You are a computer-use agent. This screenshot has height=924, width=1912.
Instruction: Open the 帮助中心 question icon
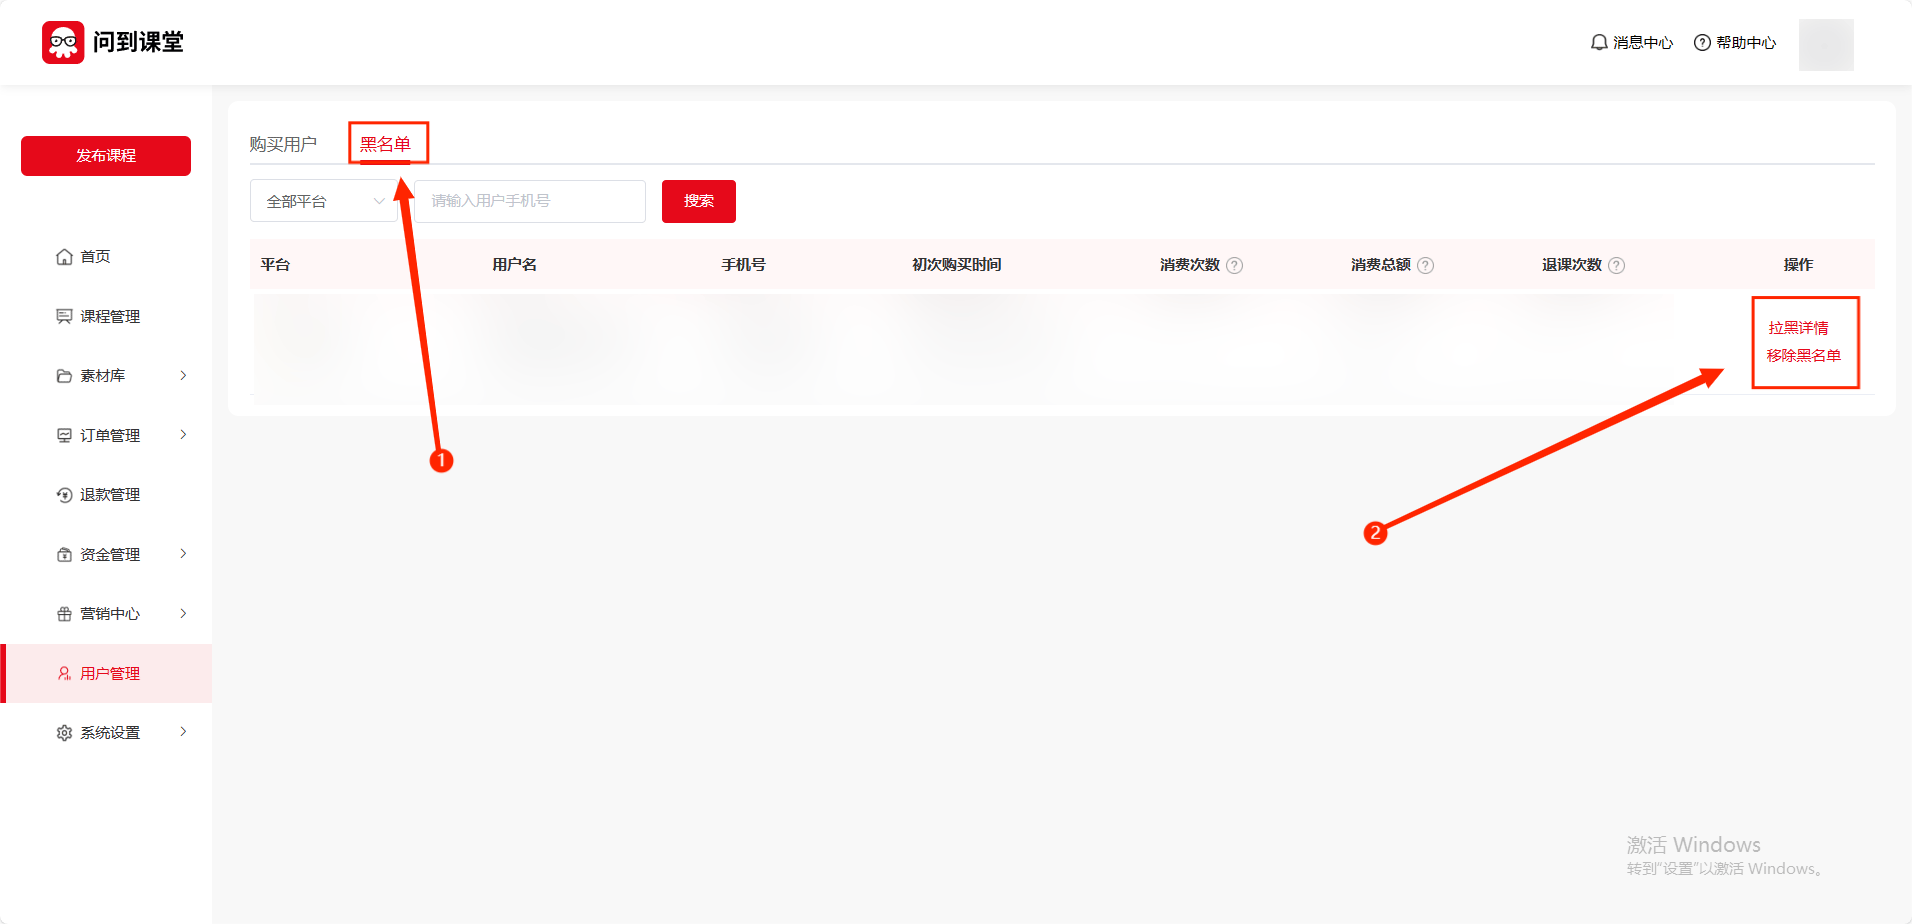(1702, 42)
